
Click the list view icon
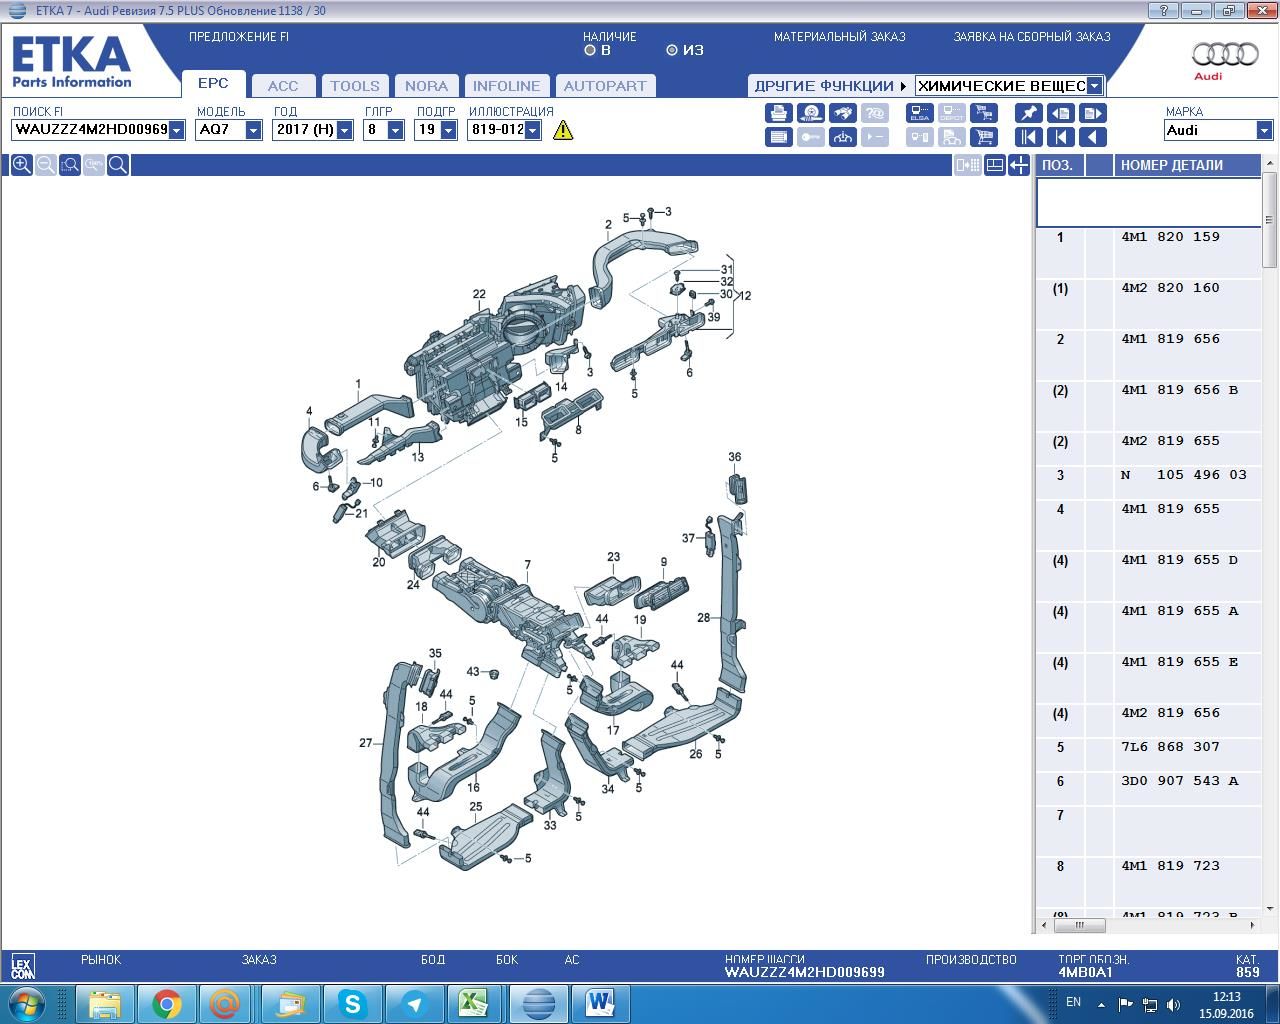pyautogui.click(x=779, y=137)
